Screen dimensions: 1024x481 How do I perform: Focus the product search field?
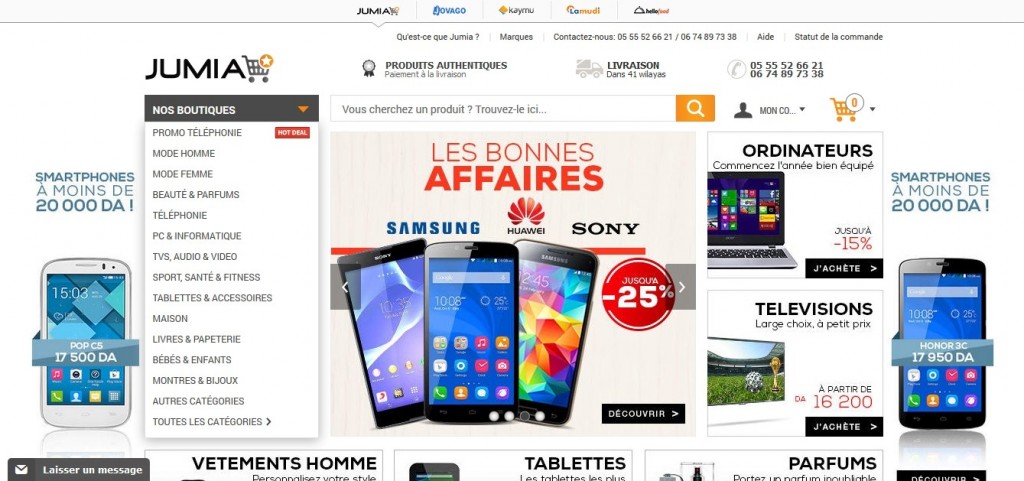coord(503,108)
